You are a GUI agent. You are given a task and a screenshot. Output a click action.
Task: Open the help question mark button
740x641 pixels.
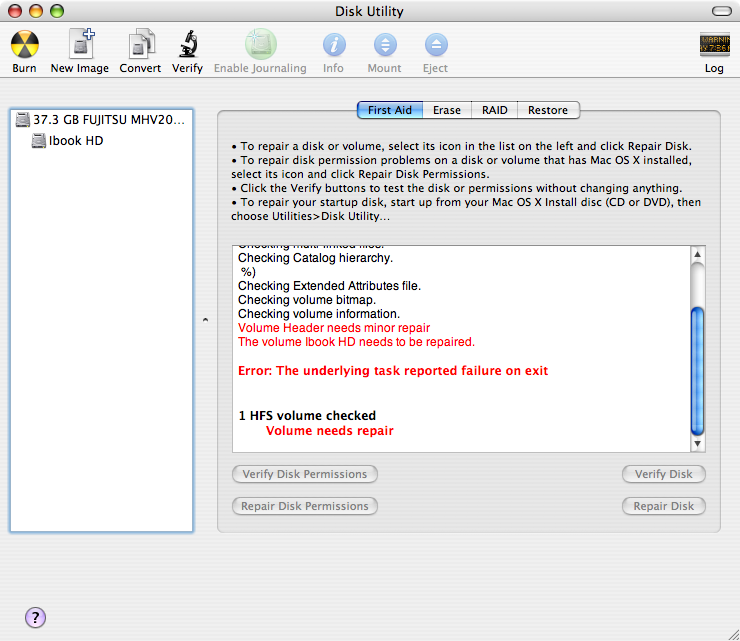tap(35, 617)
